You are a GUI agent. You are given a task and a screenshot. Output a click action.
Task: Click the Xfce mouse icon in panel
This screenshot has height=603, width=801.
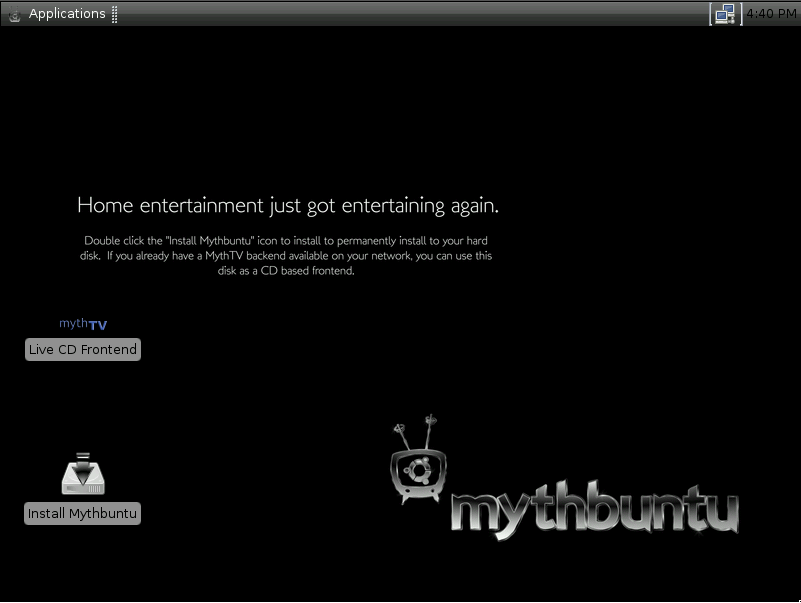[14, 14]
